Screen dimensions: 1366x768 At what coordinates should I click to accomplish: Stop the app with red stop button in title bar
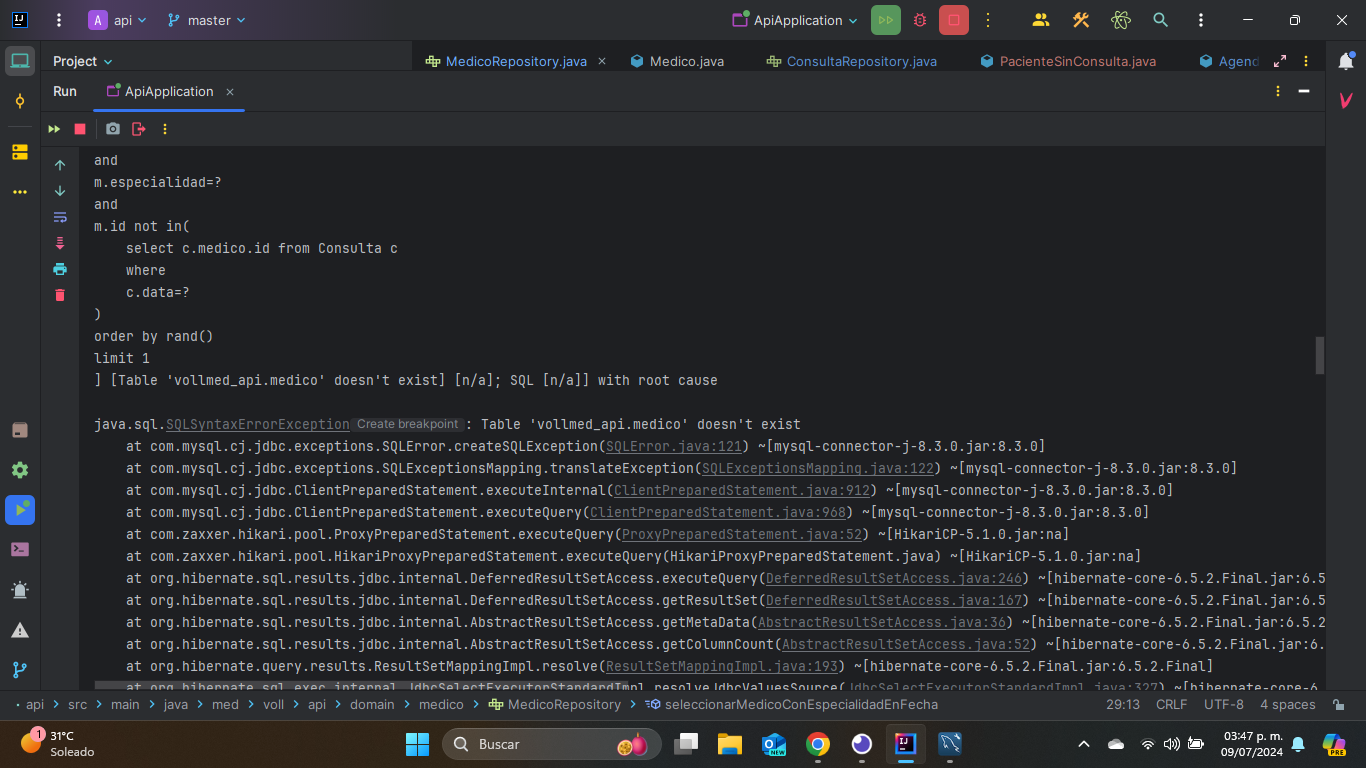point(954,20)
